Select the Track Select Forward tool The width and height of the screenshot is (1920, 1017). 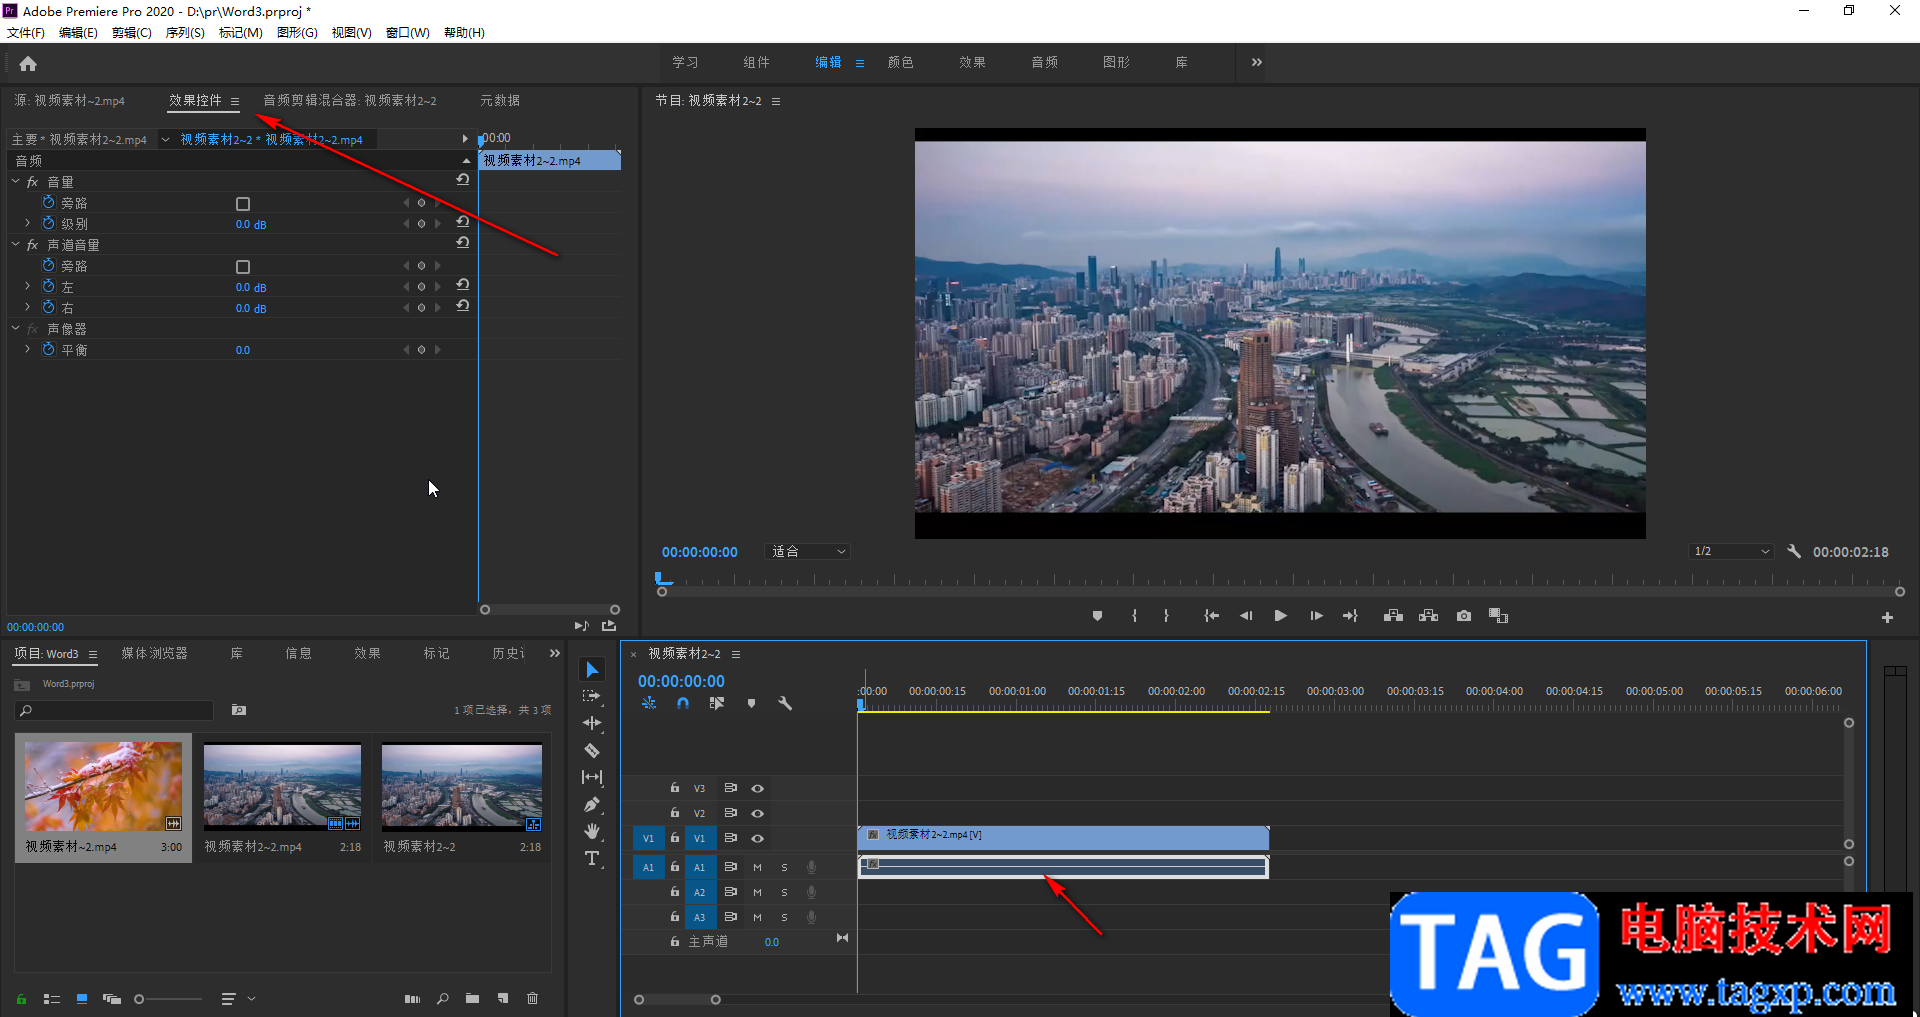[x=592, y=696]
